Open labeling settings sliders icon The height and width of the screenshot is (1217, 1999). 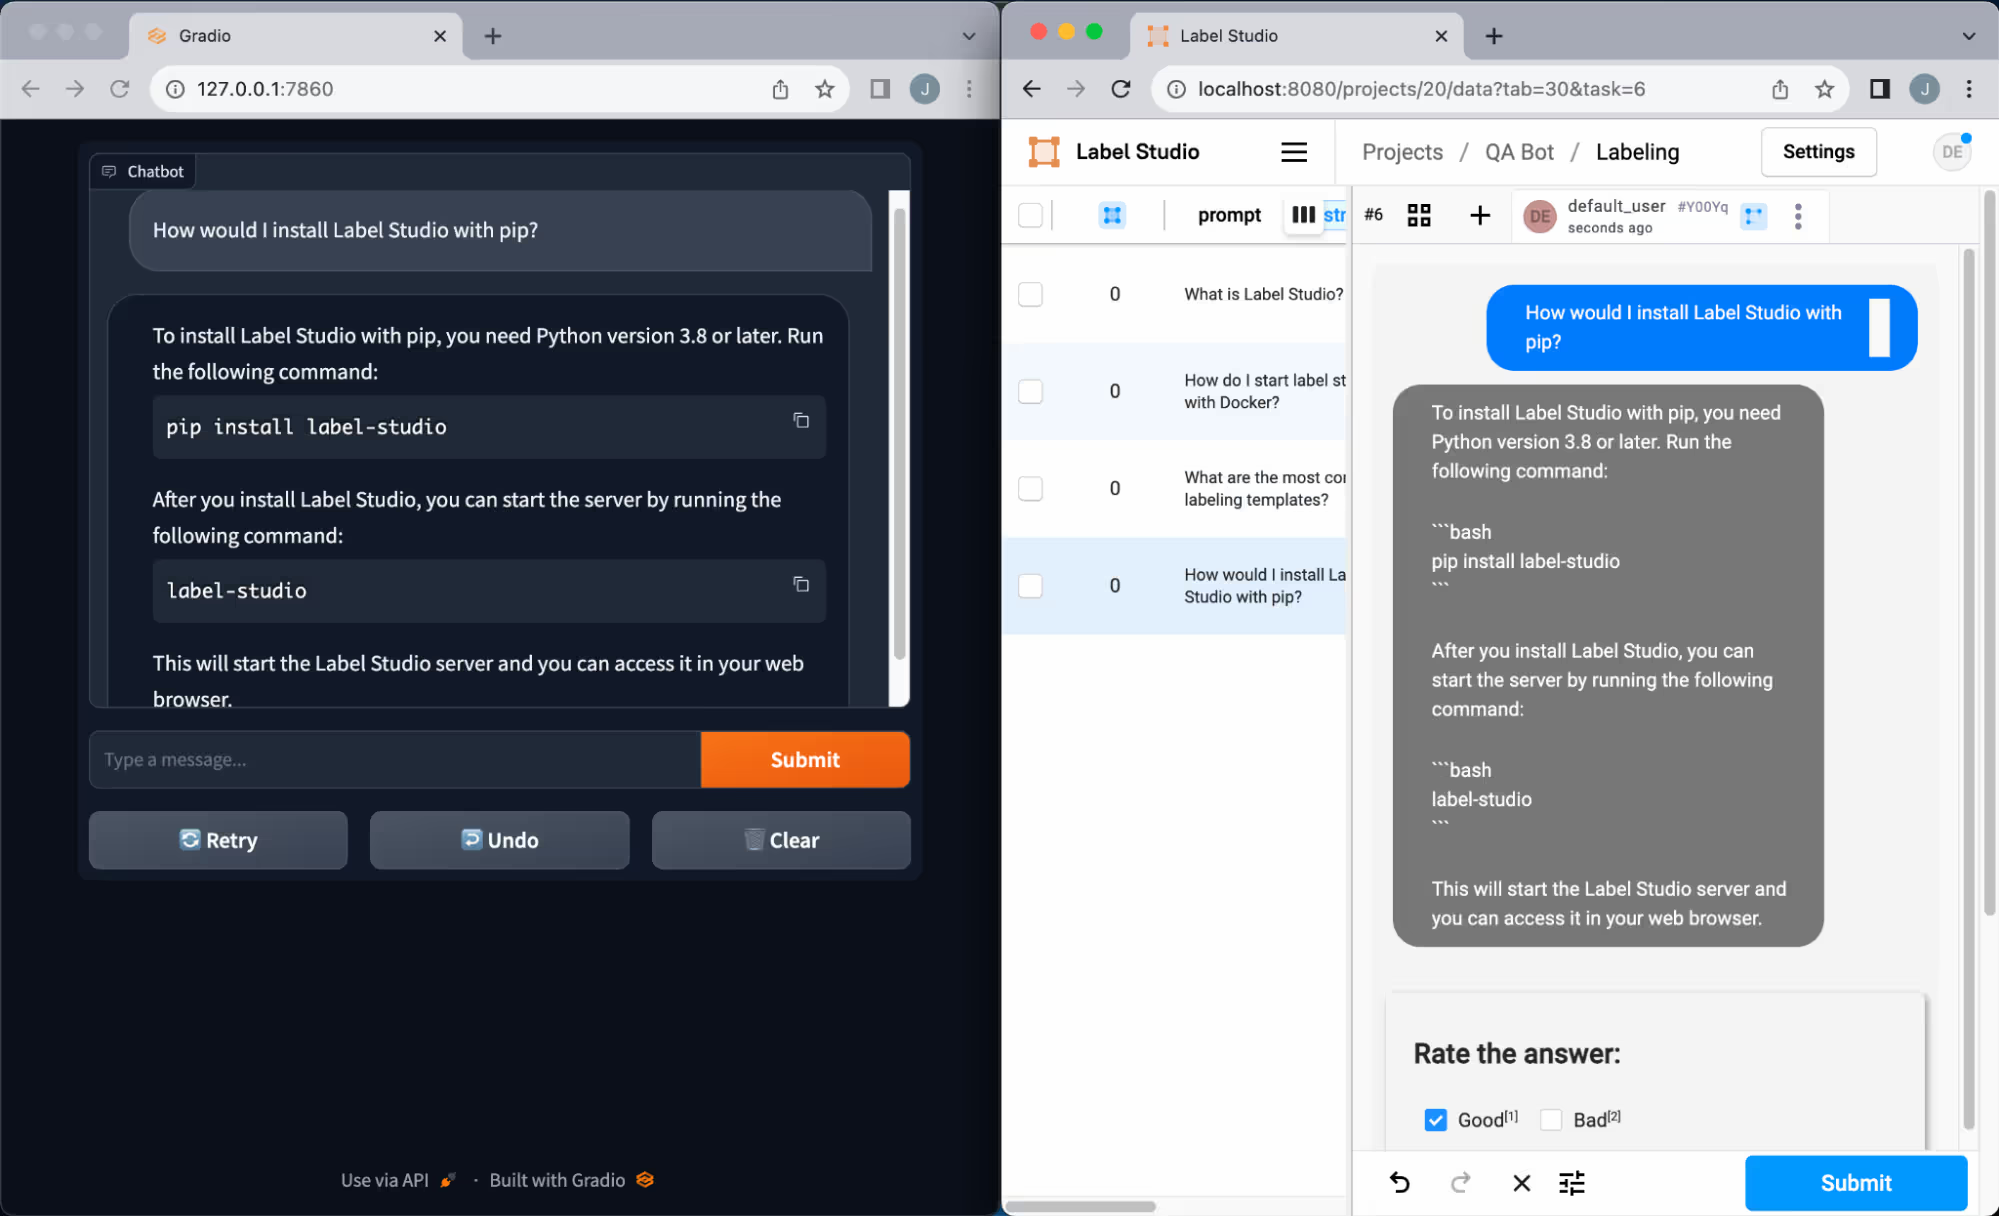[x=1572, y=1183]
